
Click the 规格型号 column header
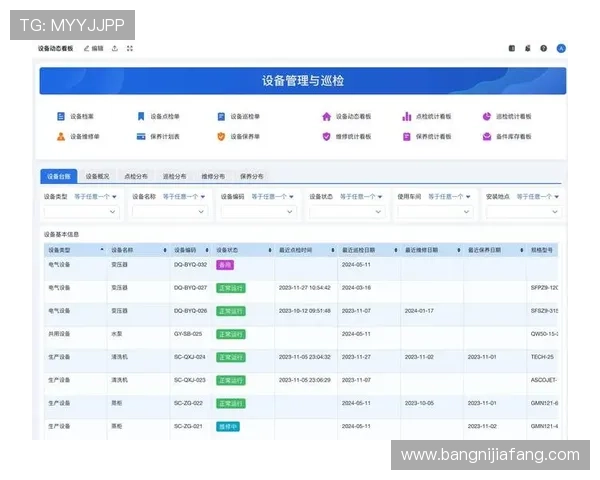click(541, 250)
